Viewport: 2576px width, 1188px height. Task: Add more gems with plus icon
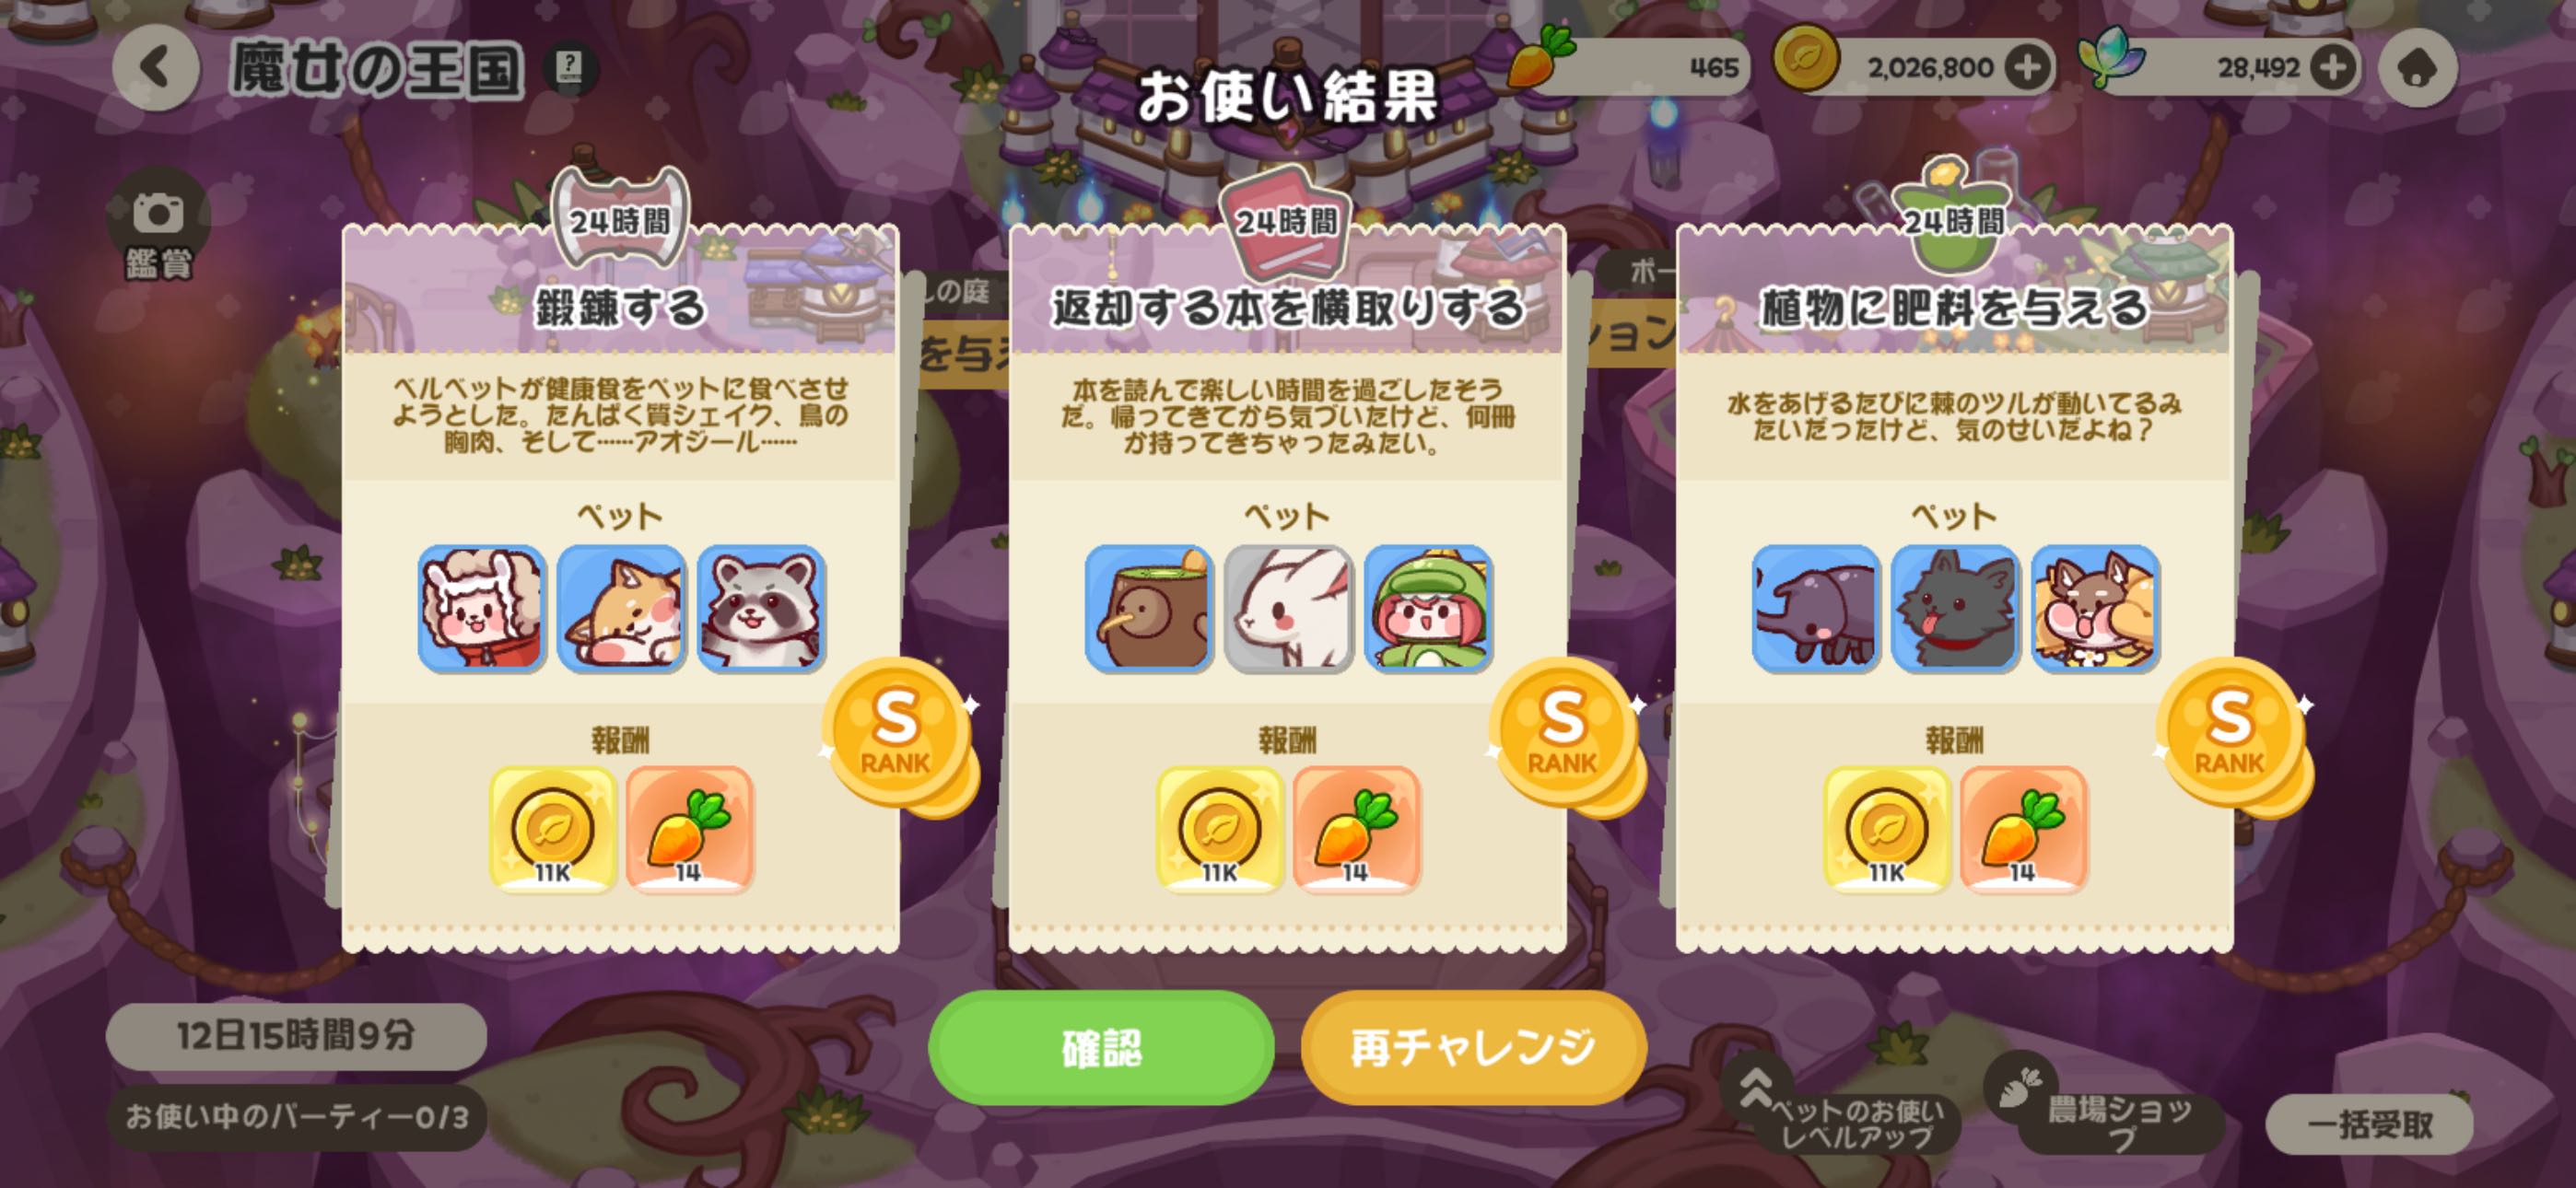(x=2333, y=68)
